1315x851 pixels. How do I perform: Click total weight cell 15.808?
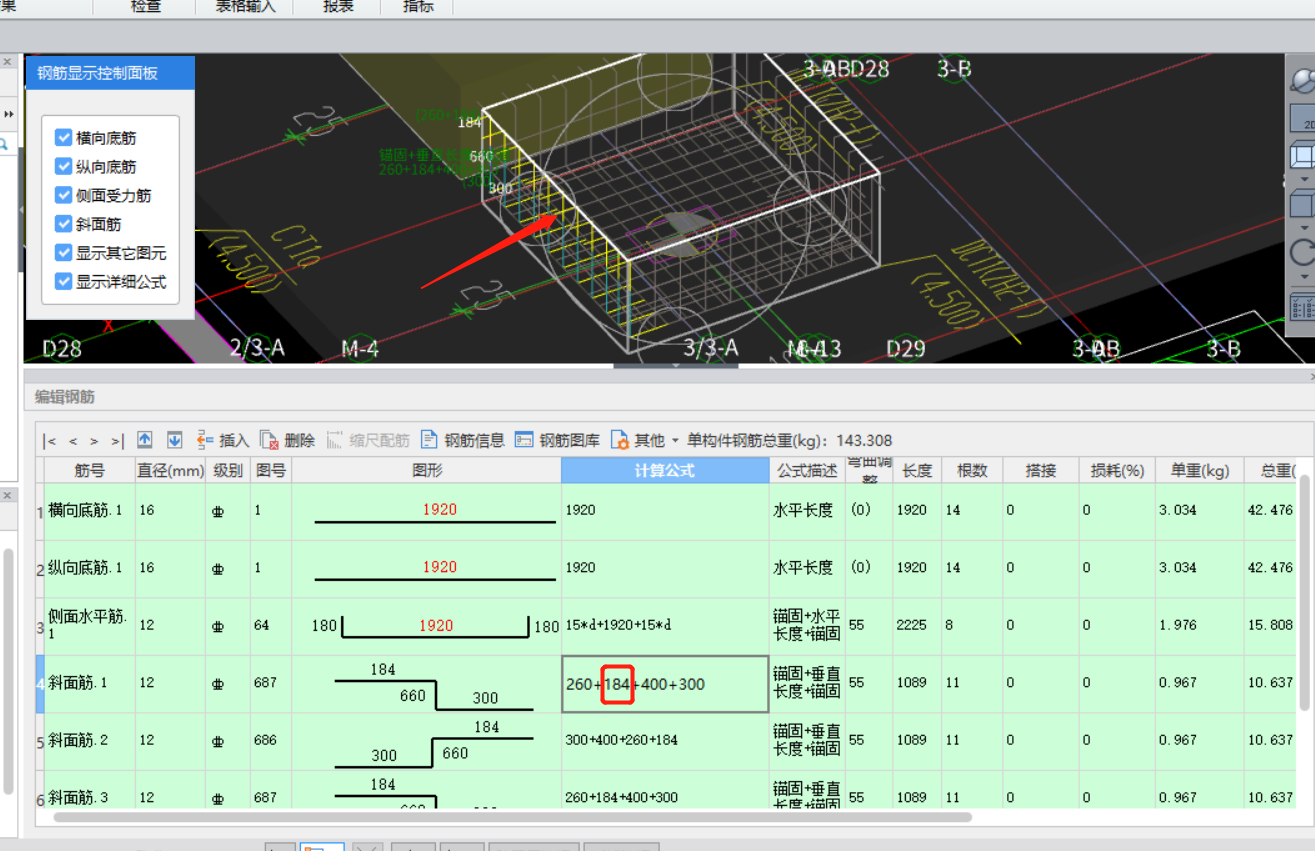pyautogui.click(x=1271, y=626)
